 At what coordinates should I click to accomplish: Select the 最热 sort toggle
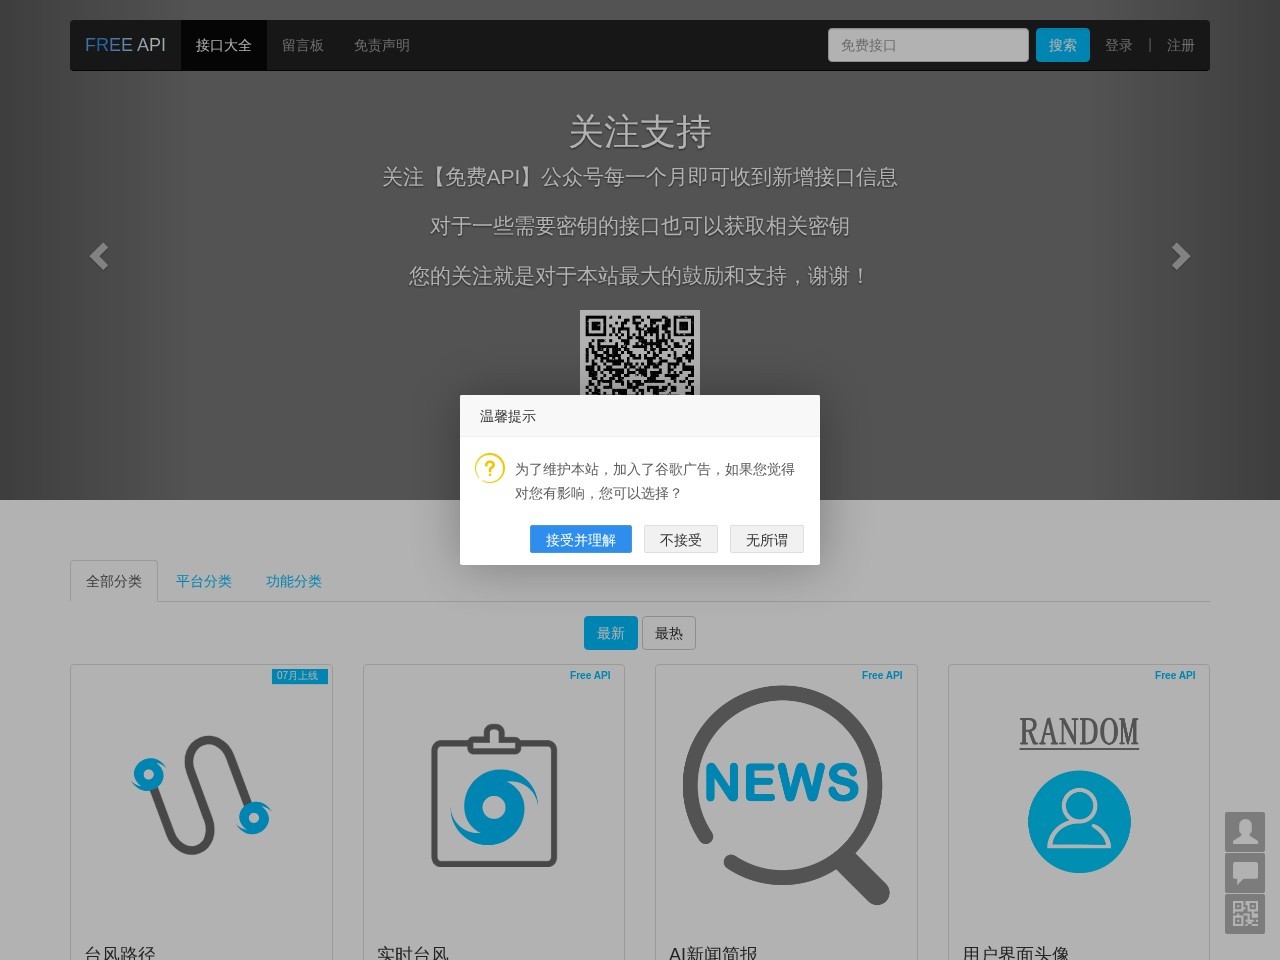[x=669, y=633]
